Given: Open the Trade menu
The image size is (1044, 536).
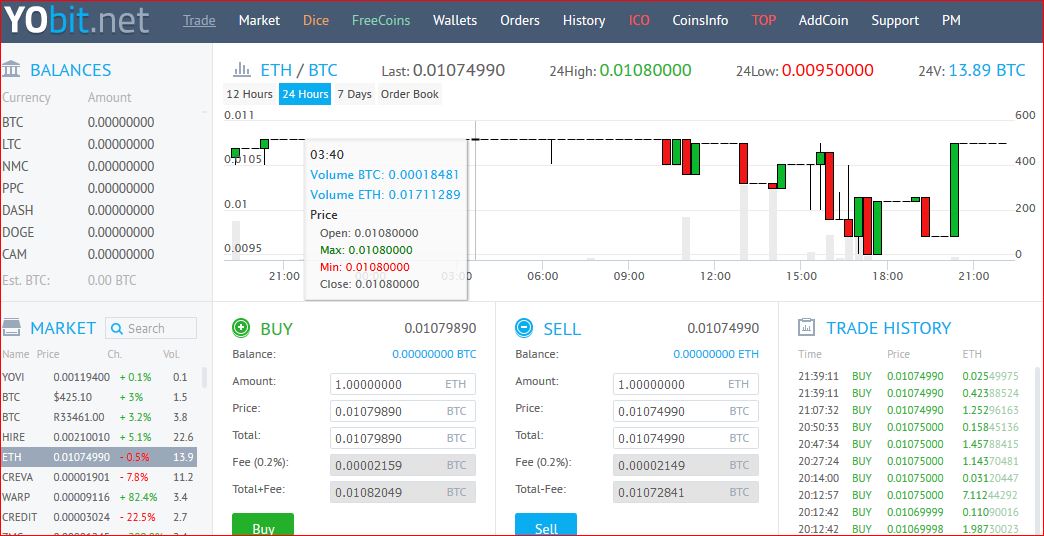Looking at the screenshot, I should pos(199,21).
